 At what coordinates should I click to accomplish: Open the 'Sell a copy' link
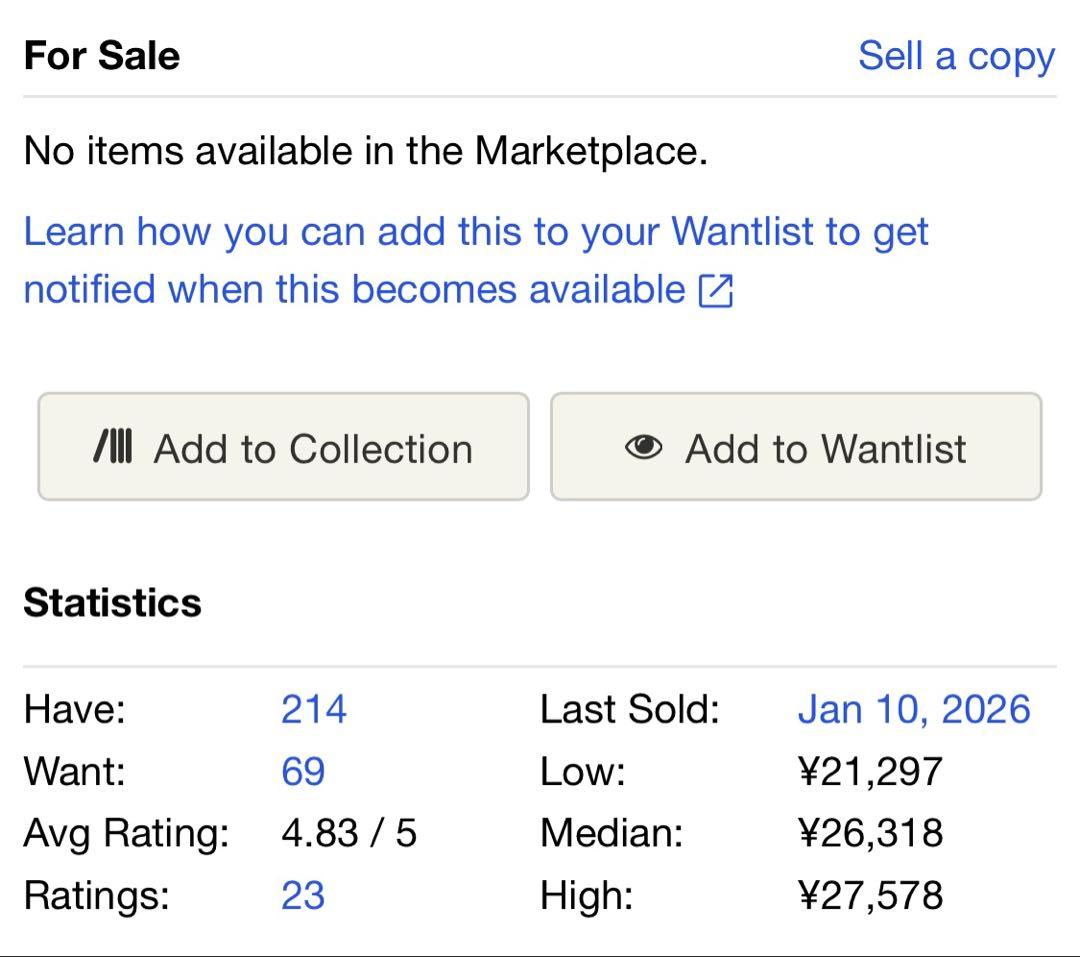click(x=956, y=56)
